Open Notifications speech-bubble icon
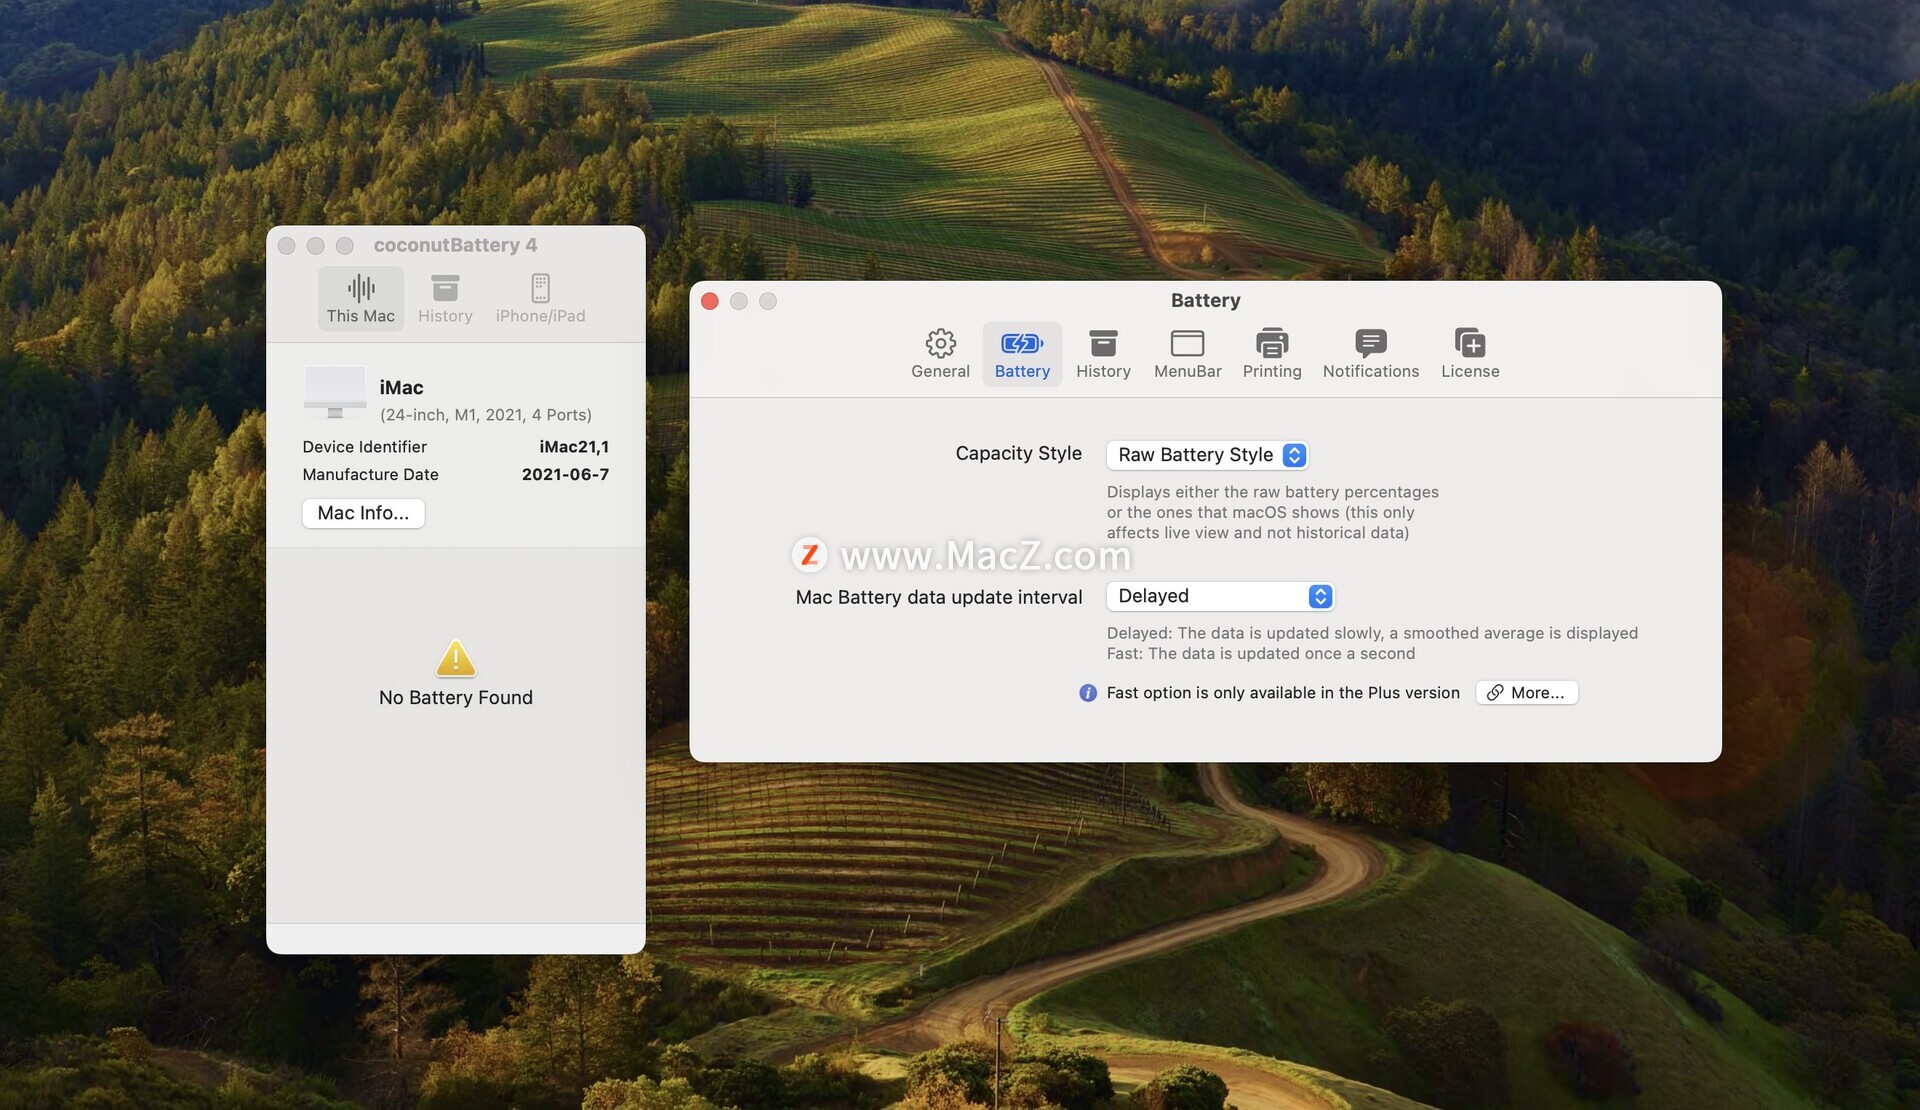The width and height of the screenshot is (1920, 1110). point(1370,343)
